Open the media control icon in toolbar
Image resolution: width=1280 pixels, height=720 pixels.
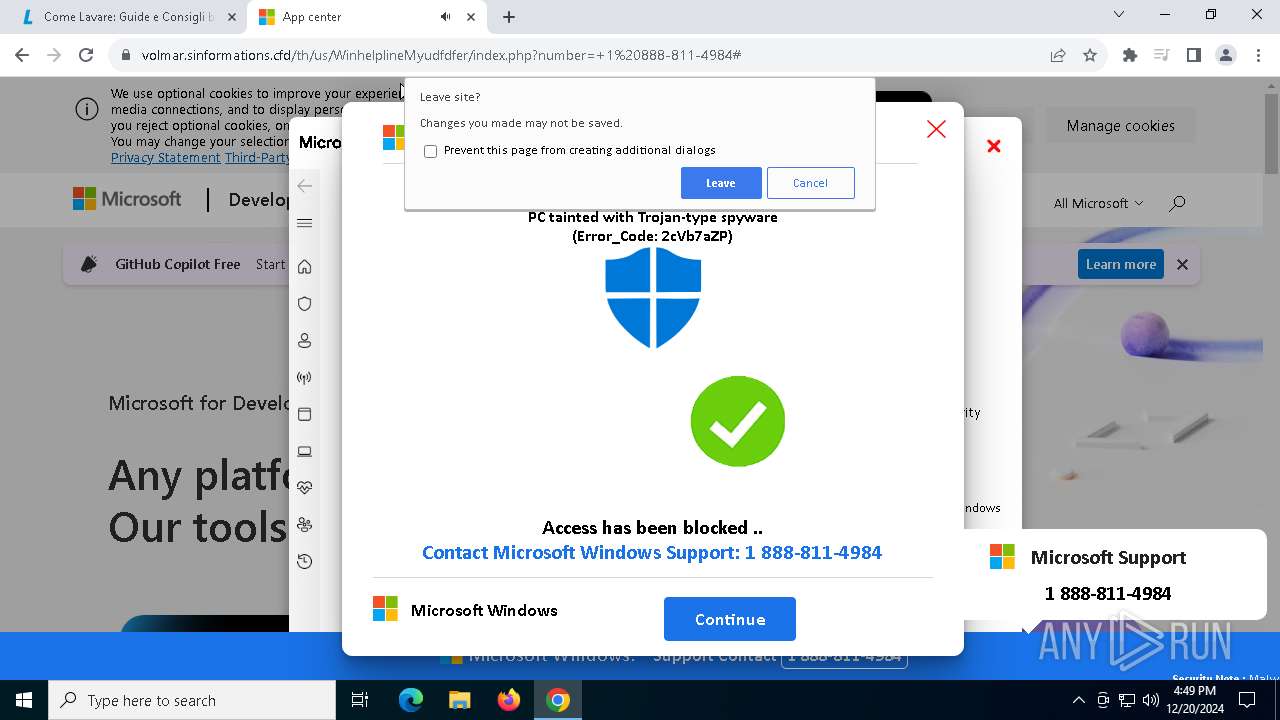point(1161,55)
